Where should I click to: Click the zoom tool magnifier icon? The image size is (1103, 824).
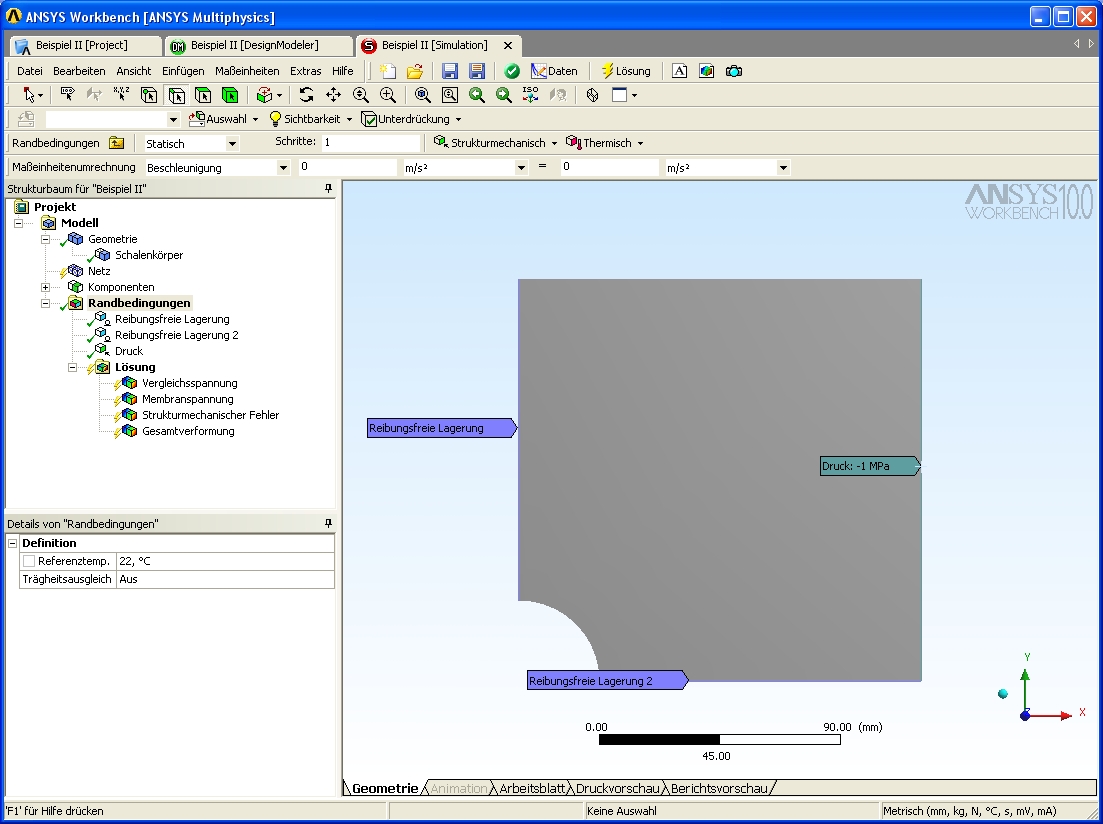[x=361, y=95]
